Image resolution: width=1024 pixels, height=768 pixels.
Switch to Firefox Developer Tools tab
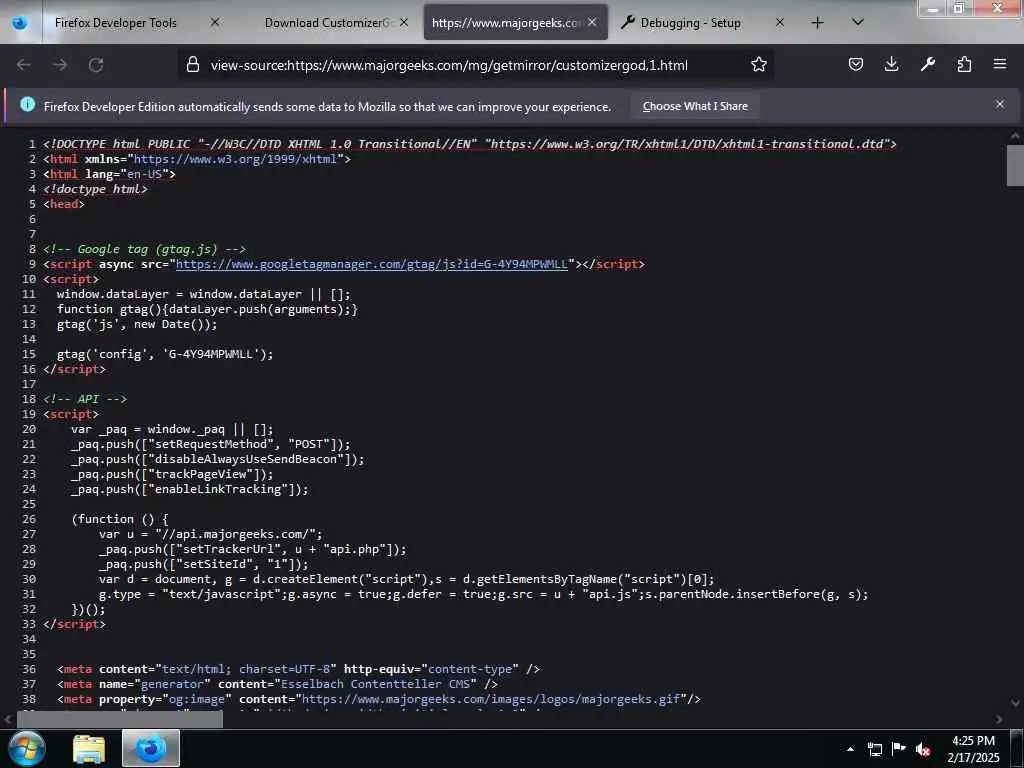point(116,23)
